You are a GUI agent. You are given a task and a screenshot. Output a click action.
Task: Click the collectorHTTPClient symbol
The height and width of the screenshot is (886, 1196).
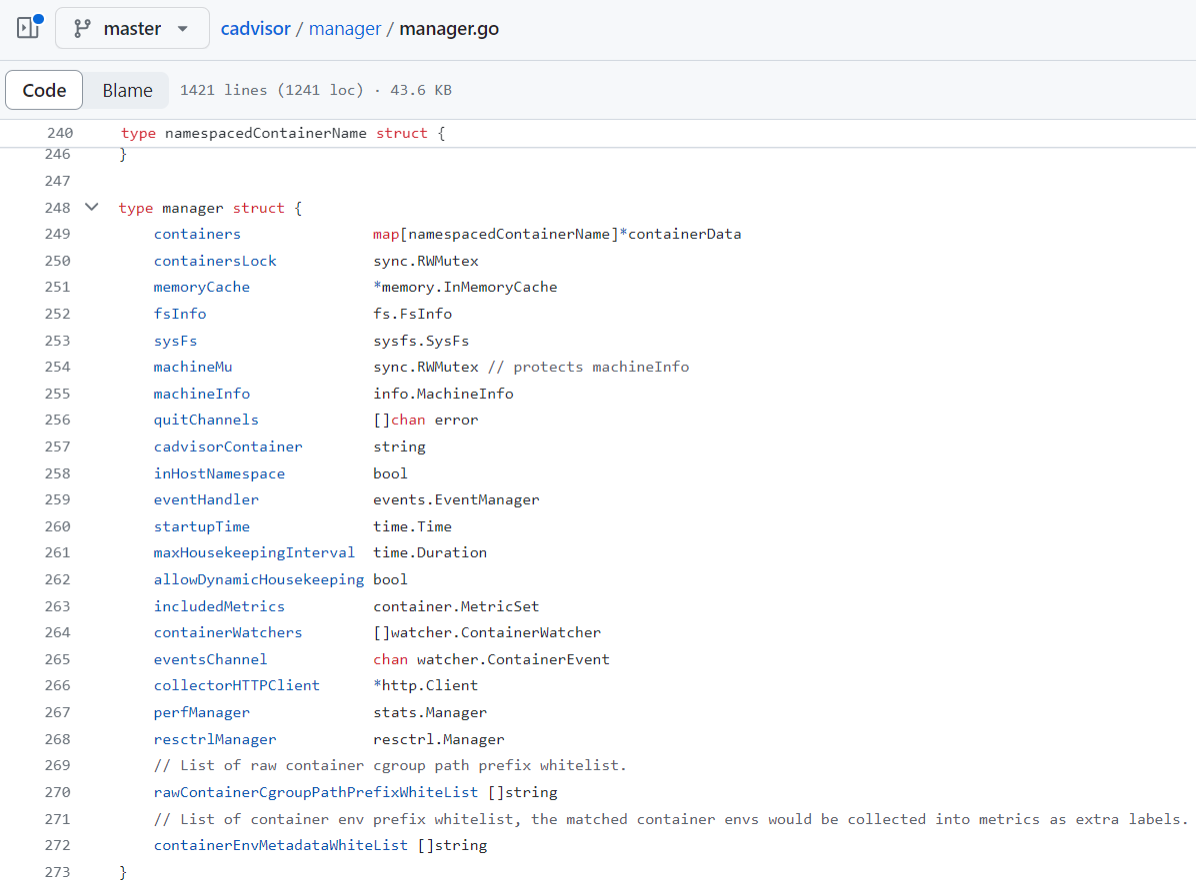[236, 686]
